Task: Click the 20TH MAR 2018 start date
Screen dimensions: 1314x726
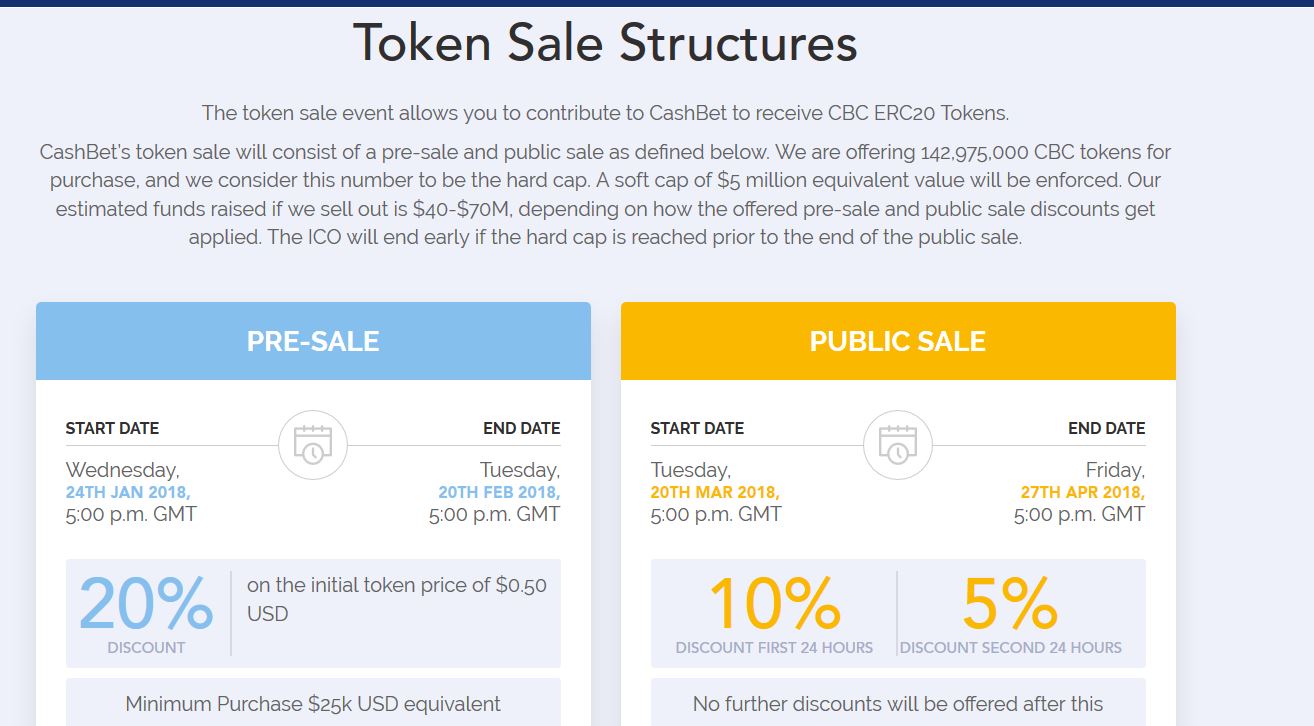Action: (x=715, y=492)
